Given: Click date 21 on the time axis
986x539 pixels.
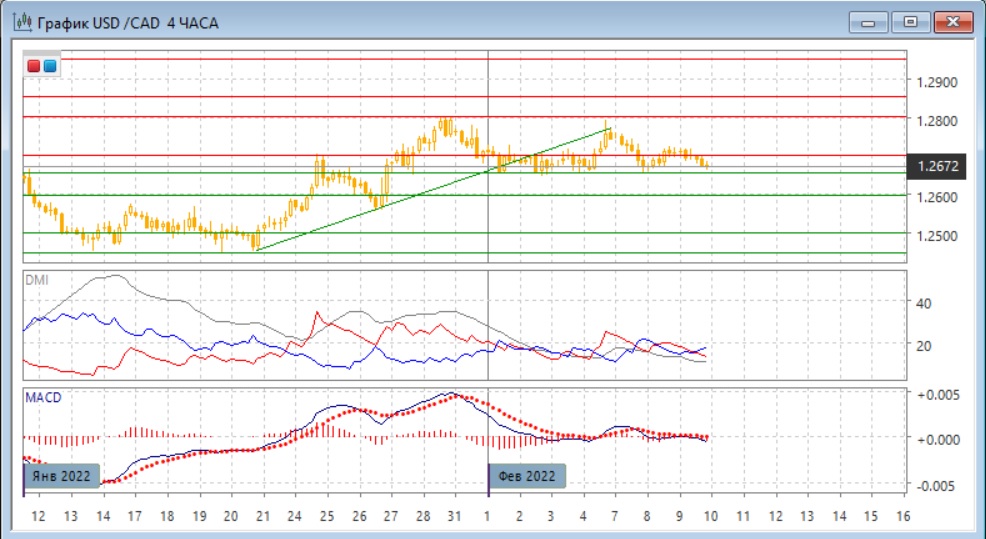Looking at the screenshot, I should (x=262, y=516).
